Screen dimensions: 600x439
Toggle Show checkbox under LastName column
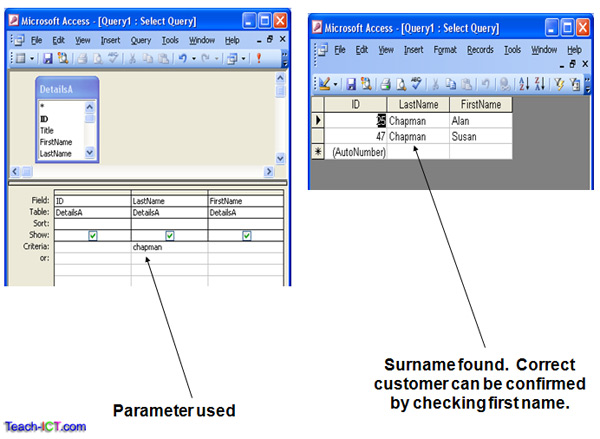pos(169,235)
